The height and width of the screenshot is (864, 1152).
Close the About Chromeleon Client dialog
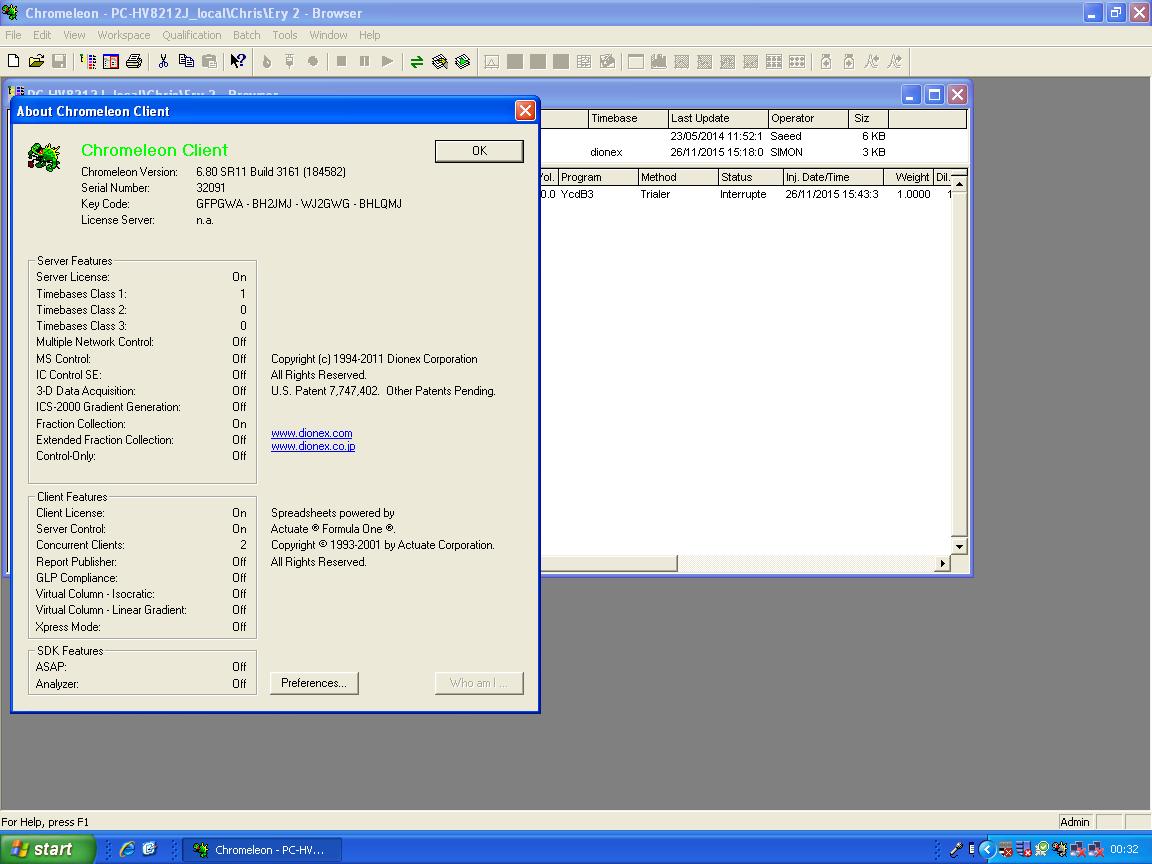click(x=525, y=110)
